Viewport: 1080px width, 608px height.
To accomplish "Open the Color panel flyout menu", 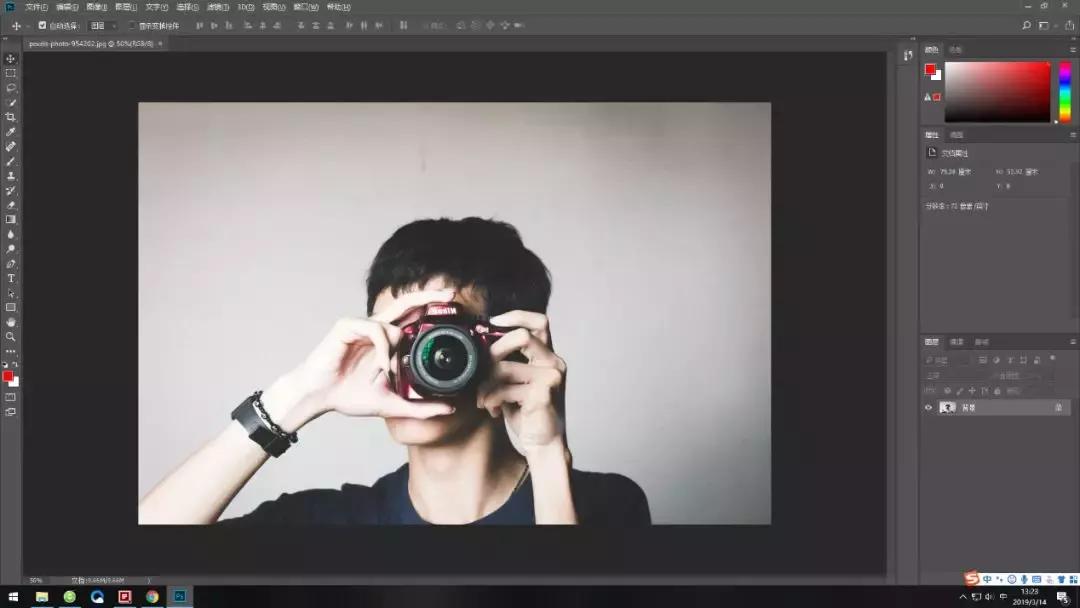I will pos(1072,50).
